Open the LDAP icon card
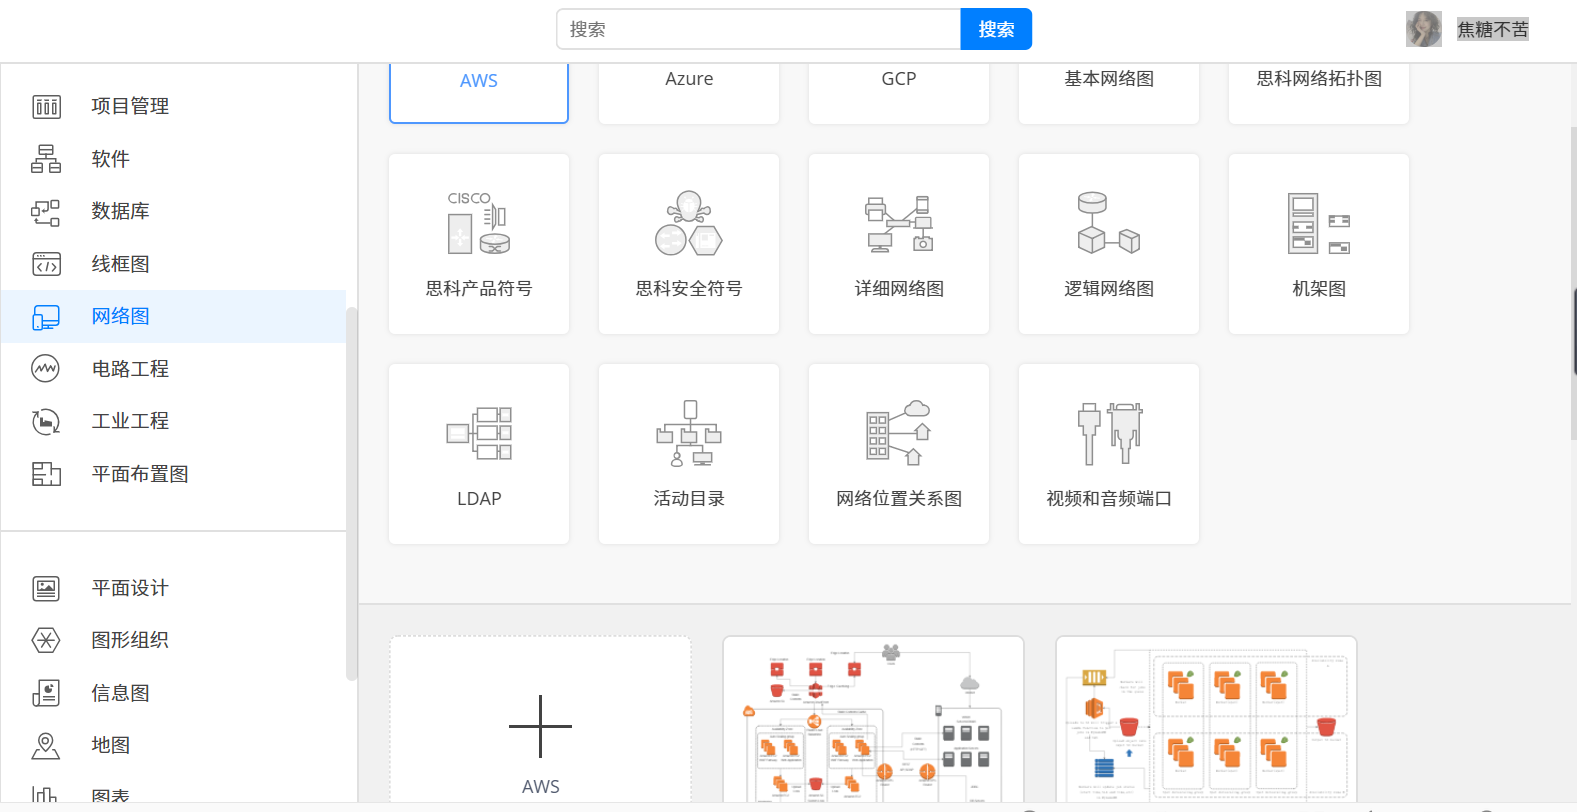 click(479, 454)
